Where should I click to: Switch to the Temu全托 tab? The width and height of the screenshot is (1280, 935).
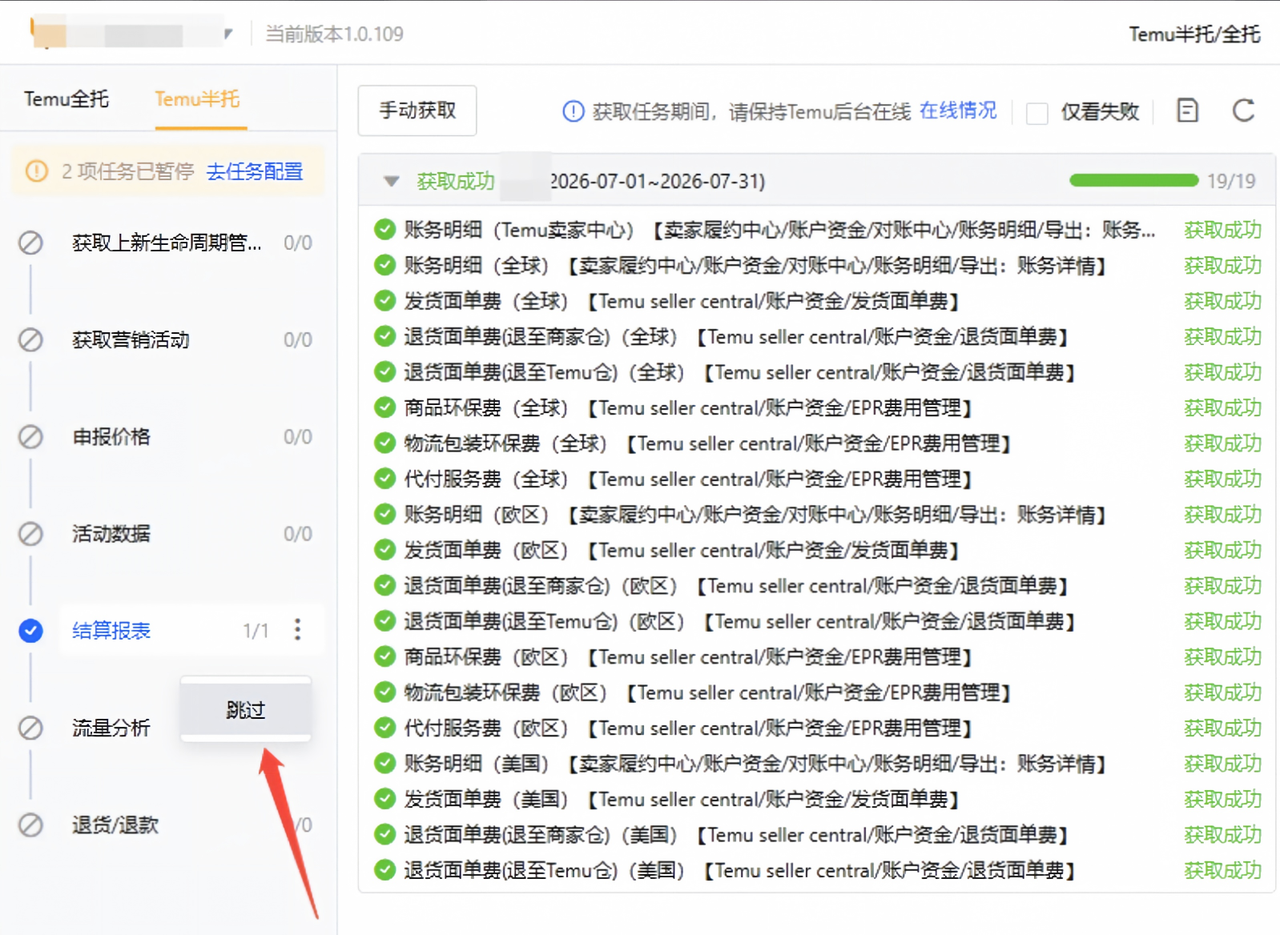pyautogui.click(x=67, y=99)
